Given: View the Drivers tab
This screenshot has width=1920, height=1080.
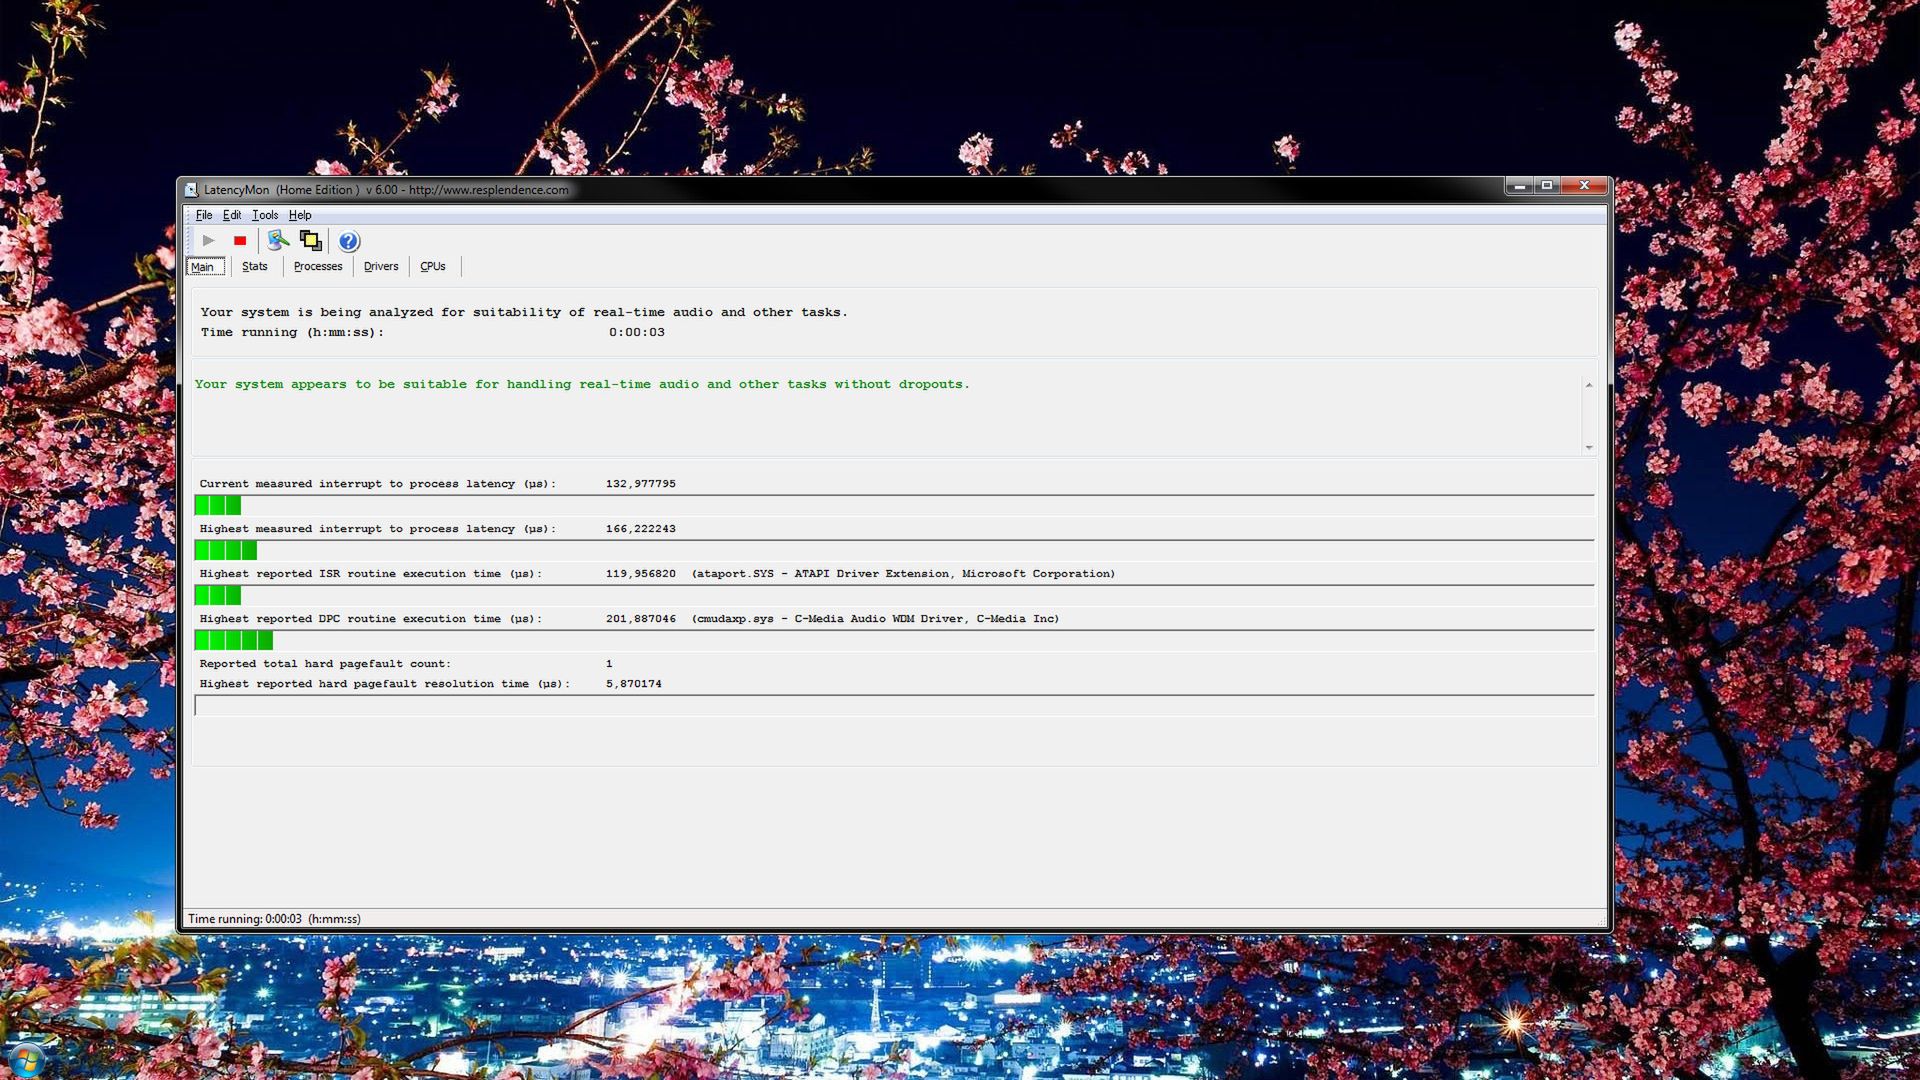Looking at the screenshot, I should tap(380, 266).
